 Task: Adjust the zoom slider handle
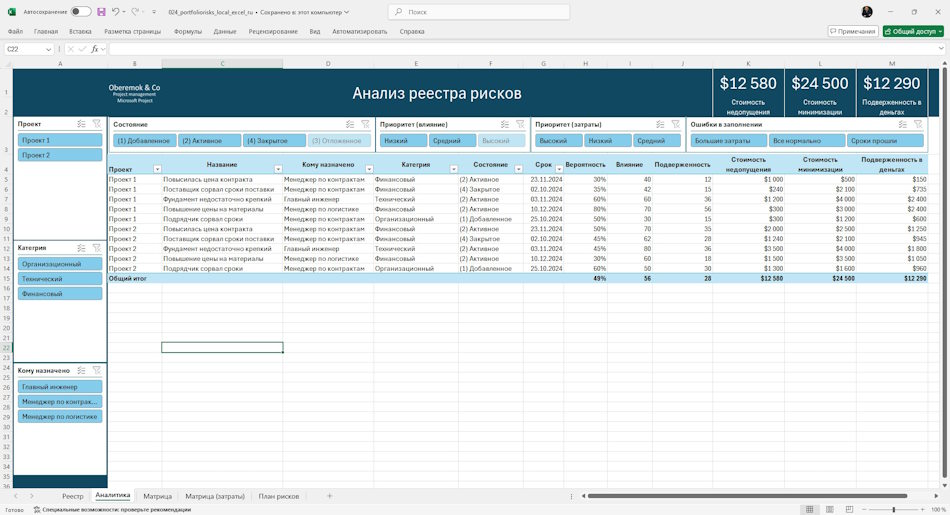(x=894, y=510)
